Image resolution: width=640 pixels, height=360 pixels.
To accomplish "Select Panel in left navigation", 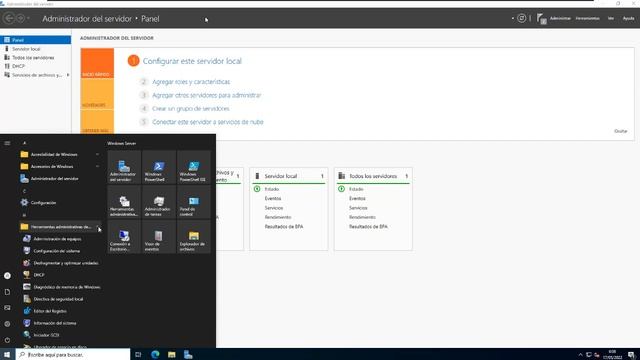I will tap(36, 40).
